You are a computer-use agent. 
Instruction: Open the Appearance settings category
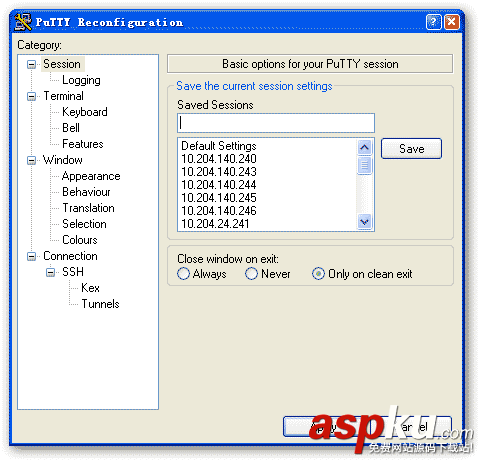click(x=91, y=176)
